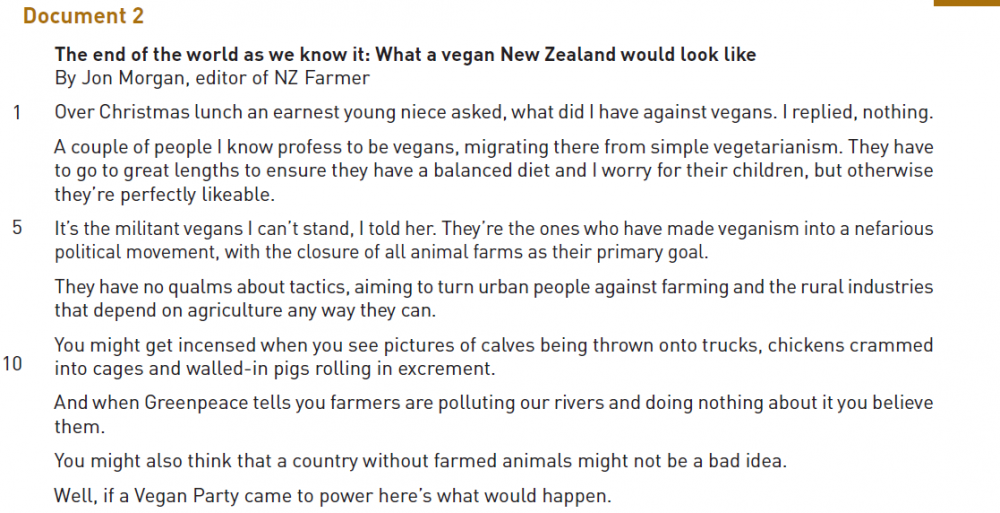
Task: Click the line starting "It's the militant vegans"
Action: (494, 228)
